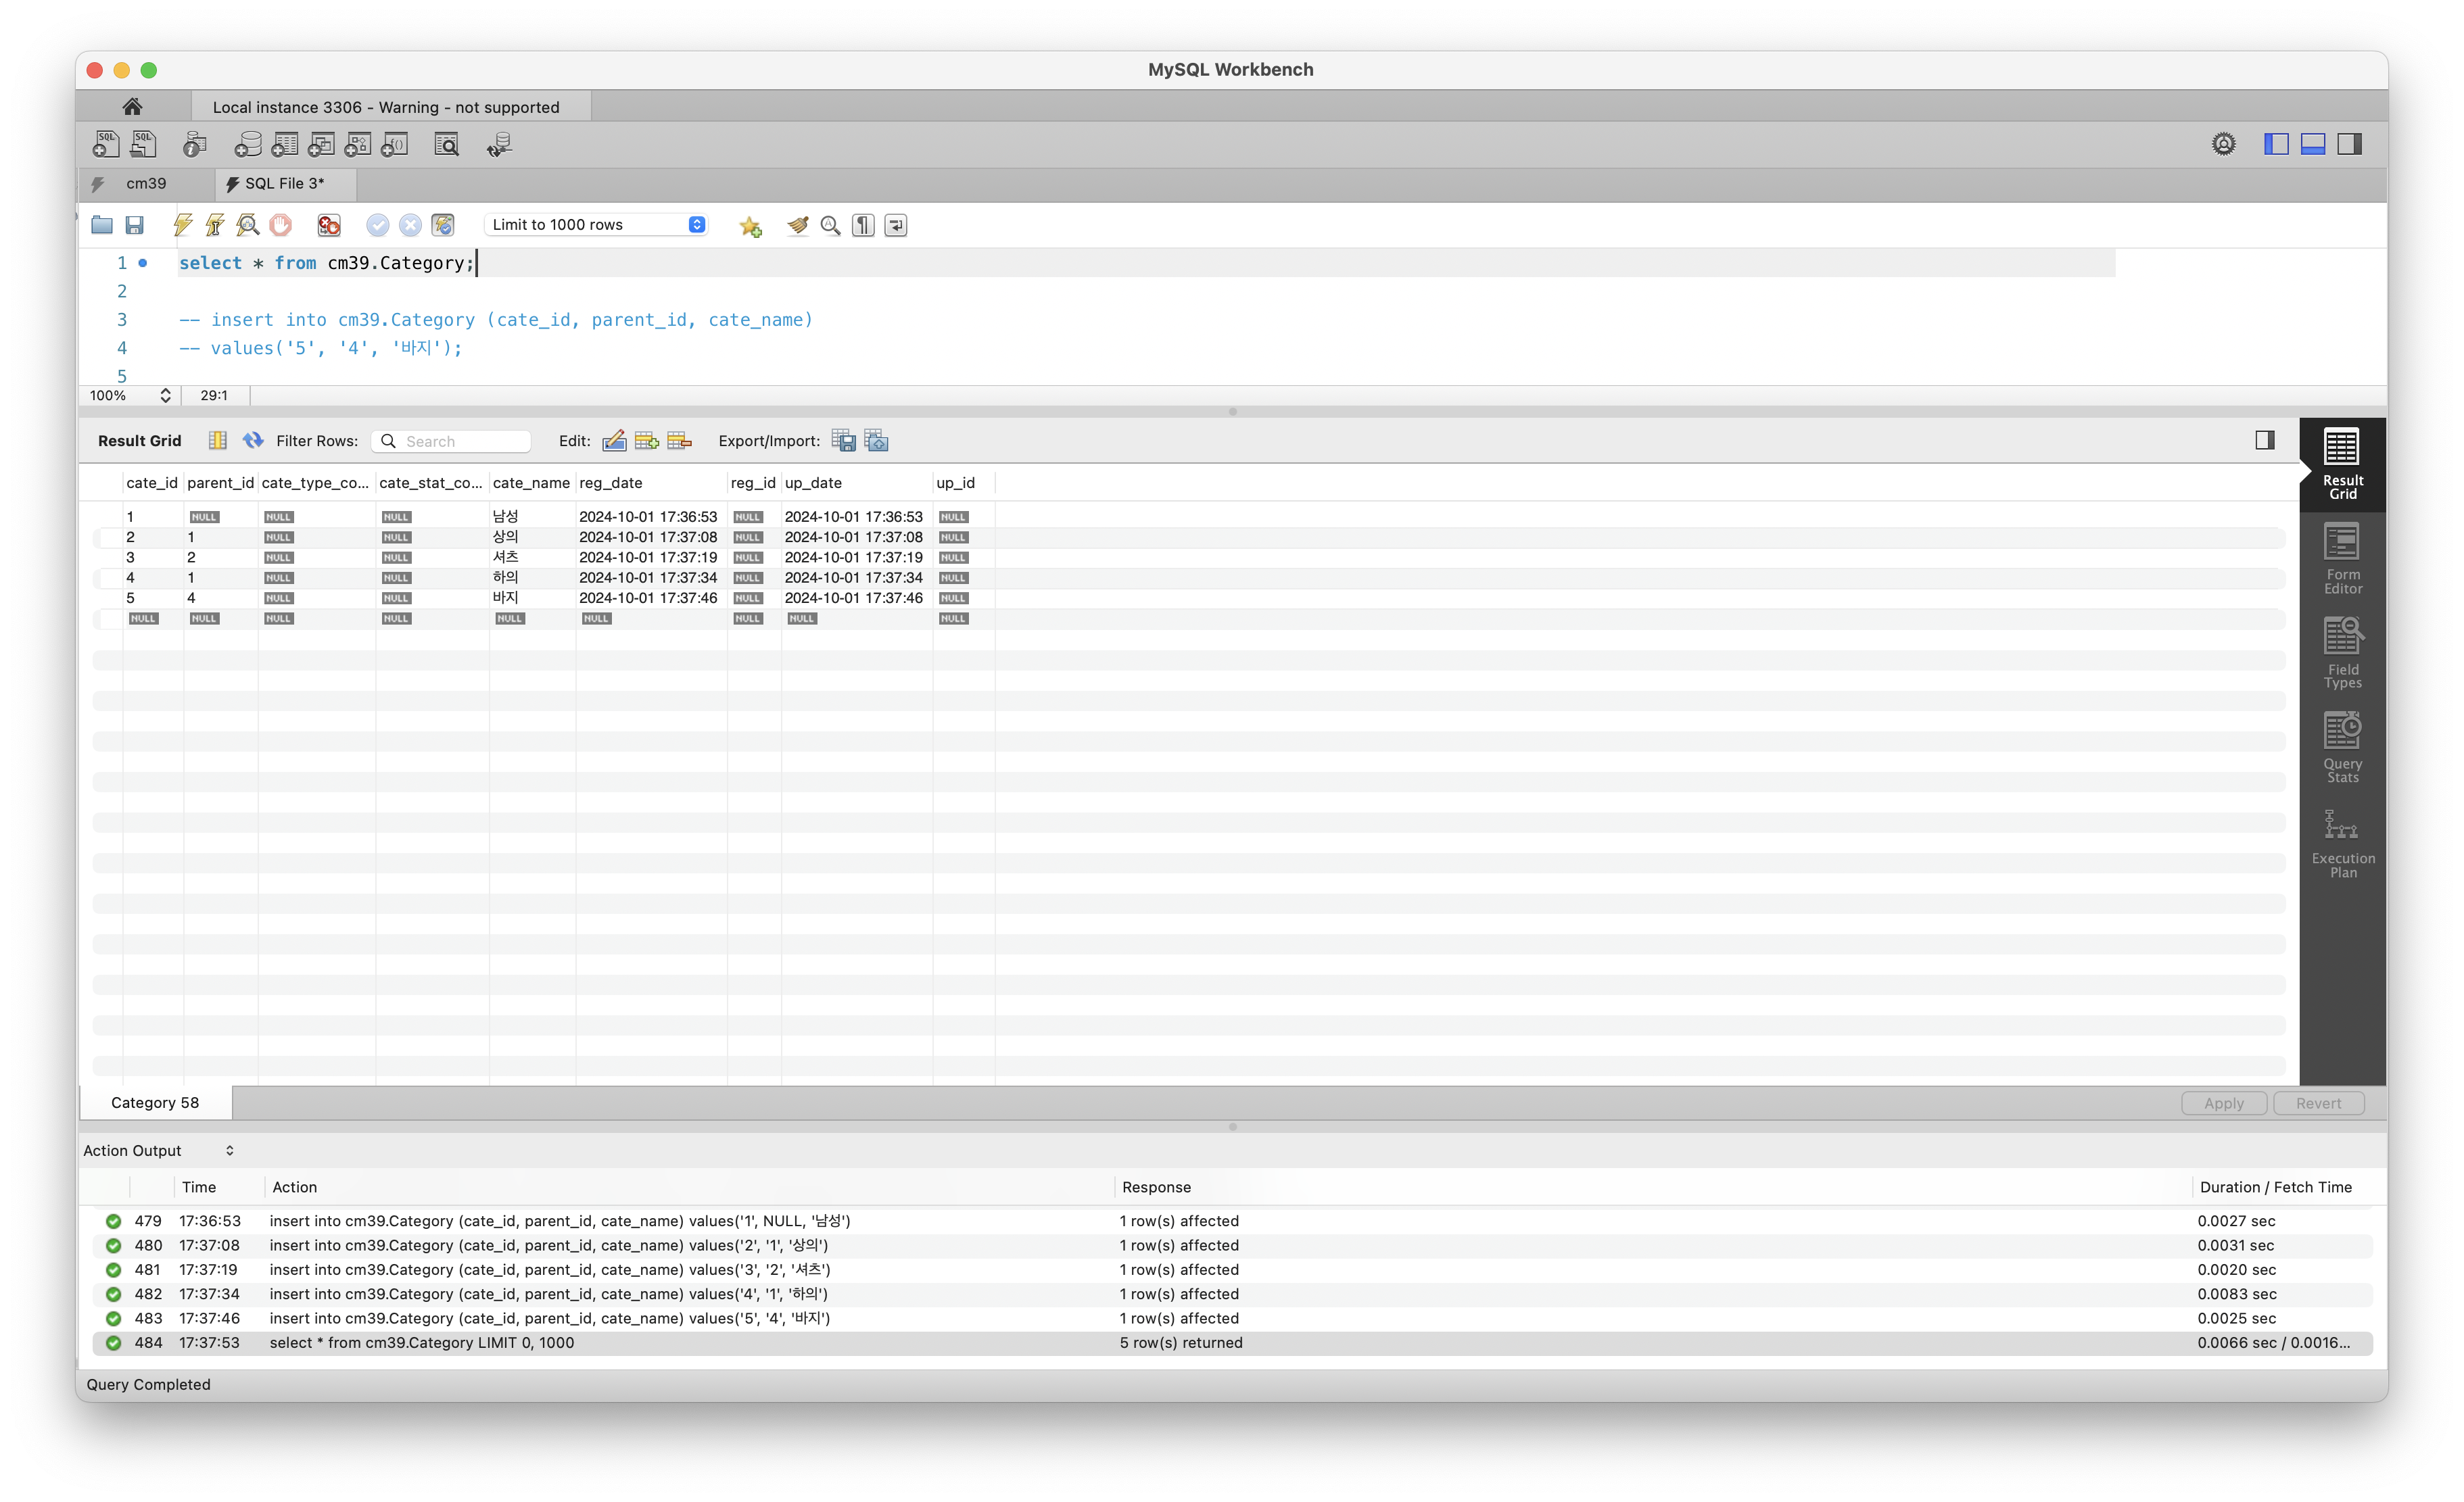The height and width of the screenshot is (1502, 2464).
Task: Sort by the cate_name column header
Action: tap(531, 483)
